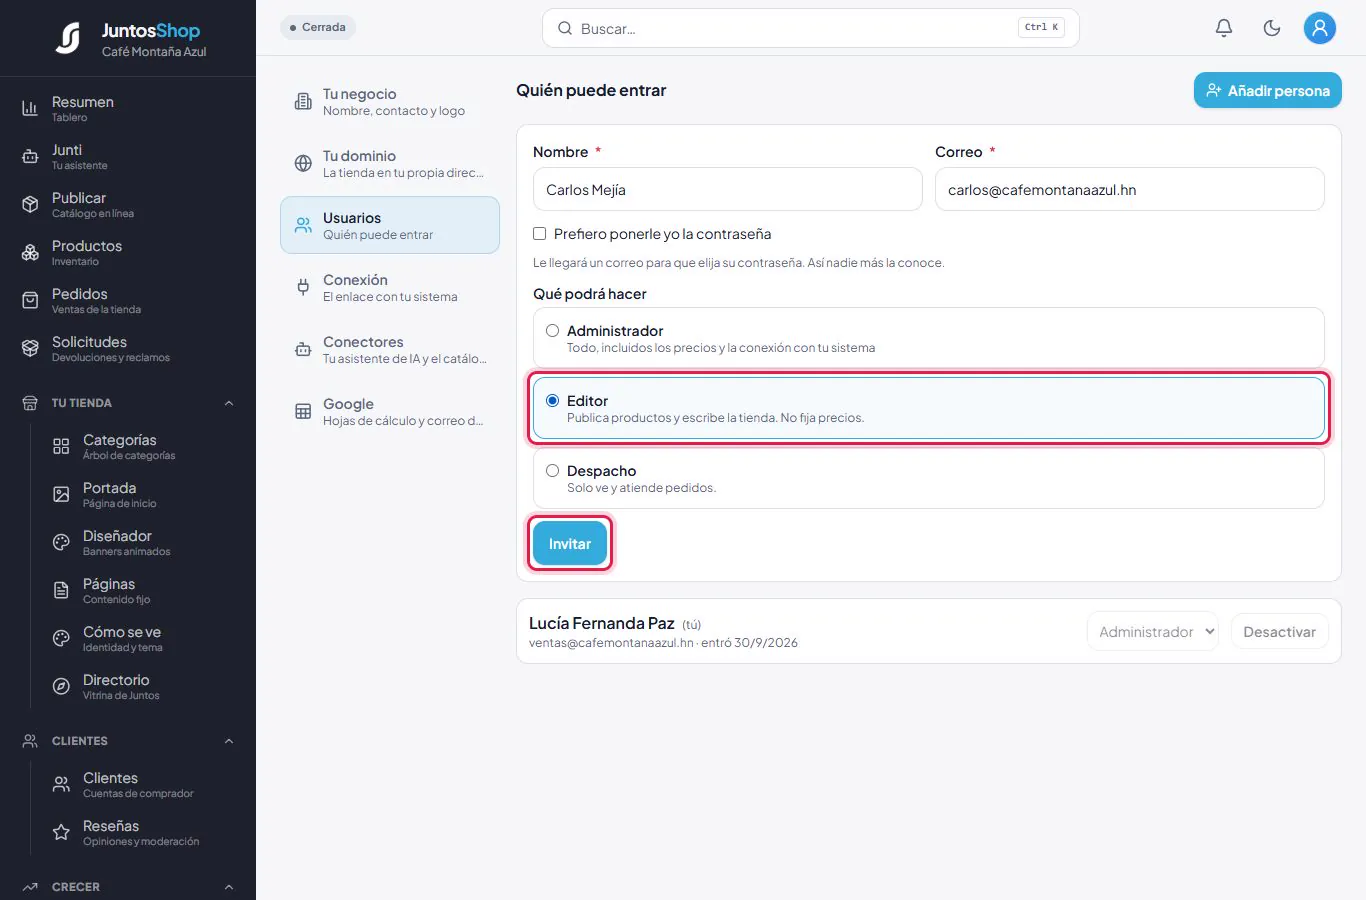The height and width of the screenshot is (900, 1366).
Task: Go to the Conectores settings tab
Action: [390, 349]
